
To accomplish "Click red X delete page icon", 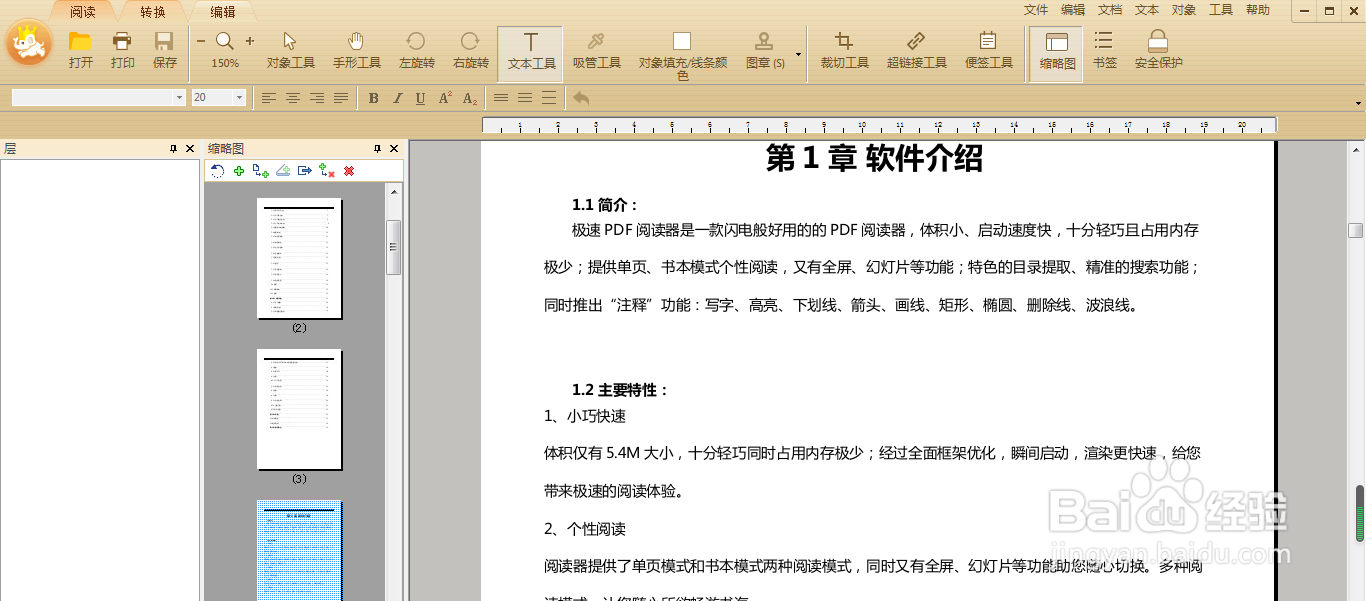I will point(349,171).
